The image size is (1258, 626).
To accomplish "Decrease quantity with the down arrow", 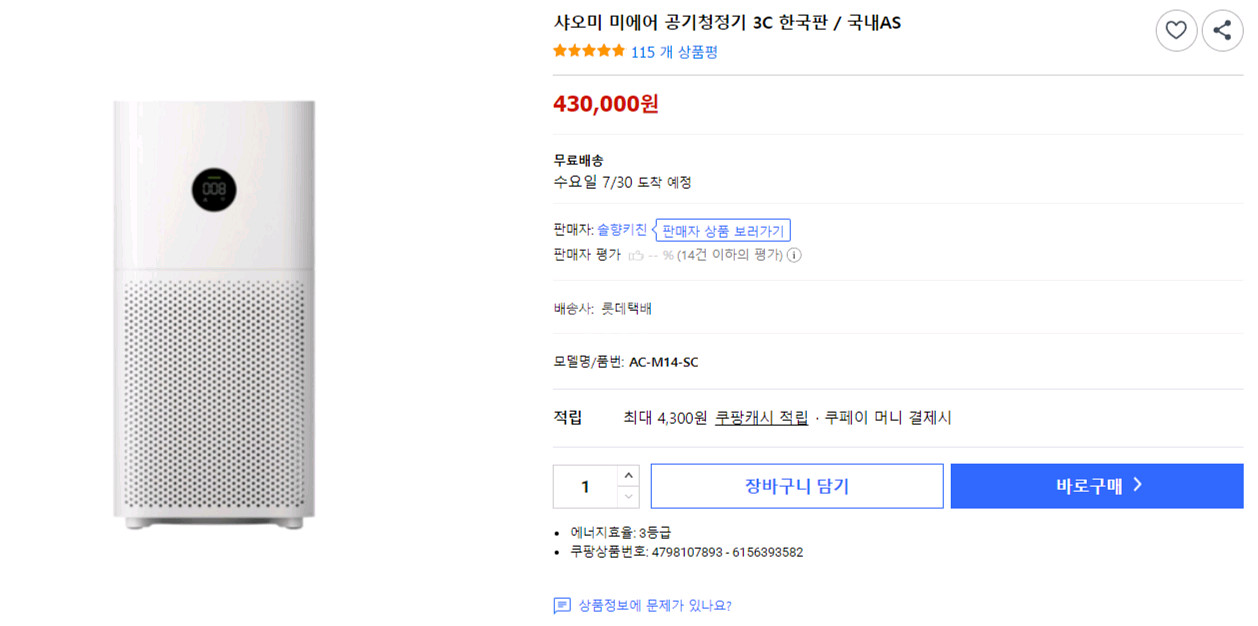I will [x=628, y=496].
